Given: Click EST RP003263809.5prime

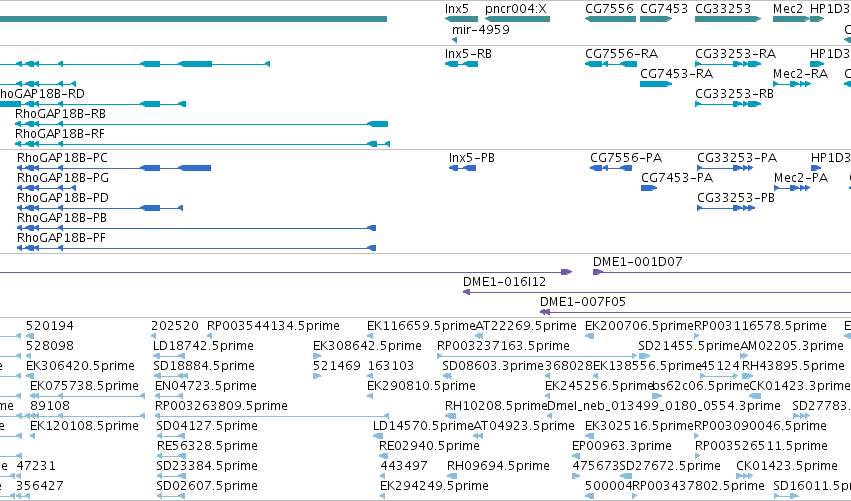Looking at the screenshot, I should click(x=221, y=407).
